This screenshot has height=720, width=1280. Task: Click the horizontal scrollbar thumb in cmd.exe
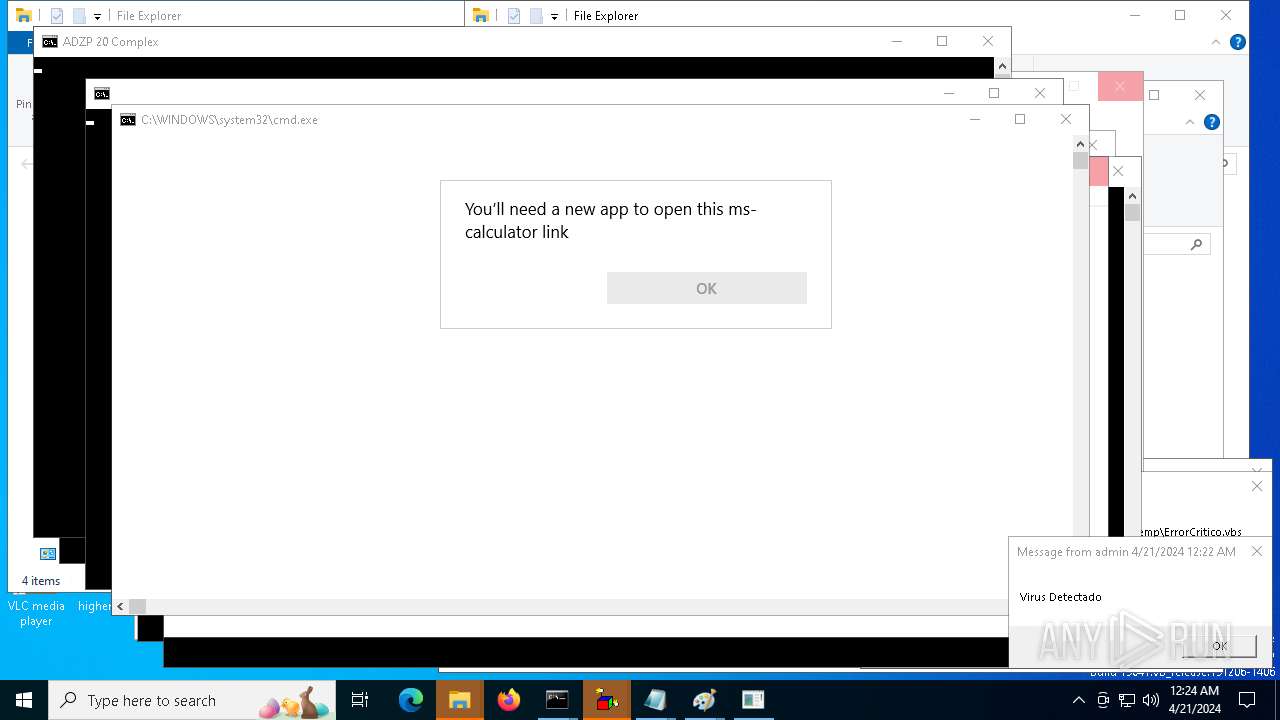137,606
